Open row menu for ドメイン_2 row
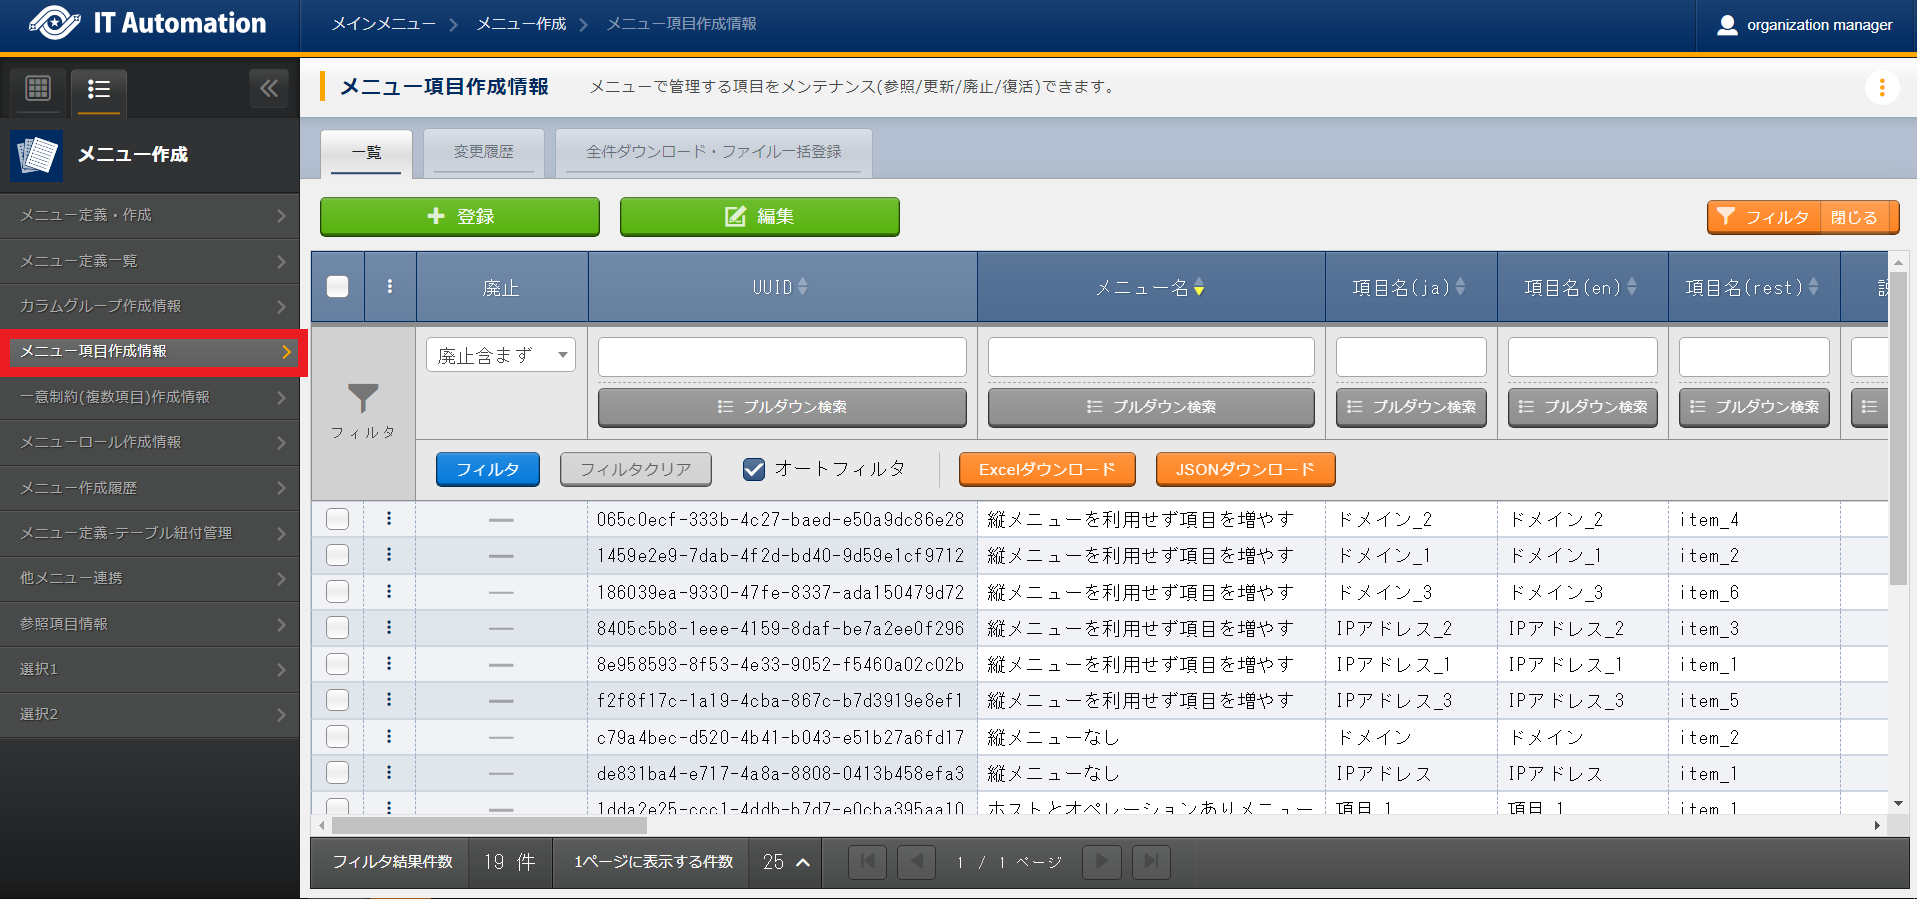1917x899 pixels. click(389, 519)
